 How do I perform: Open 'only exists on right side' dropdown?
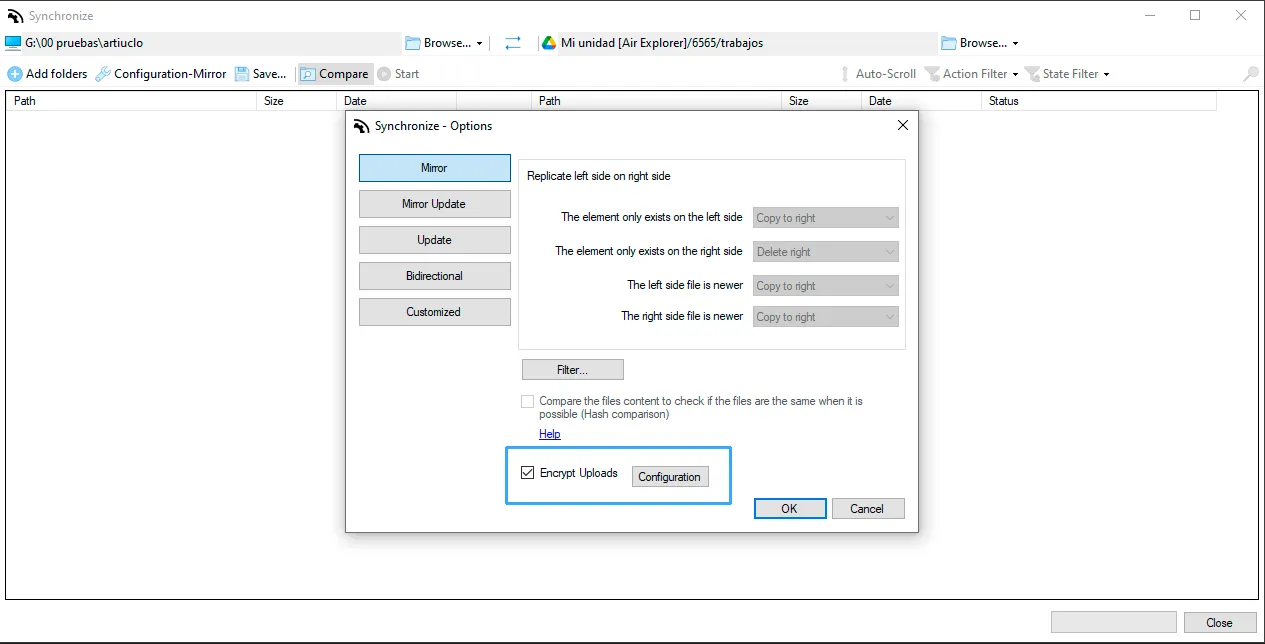[825, 252]
